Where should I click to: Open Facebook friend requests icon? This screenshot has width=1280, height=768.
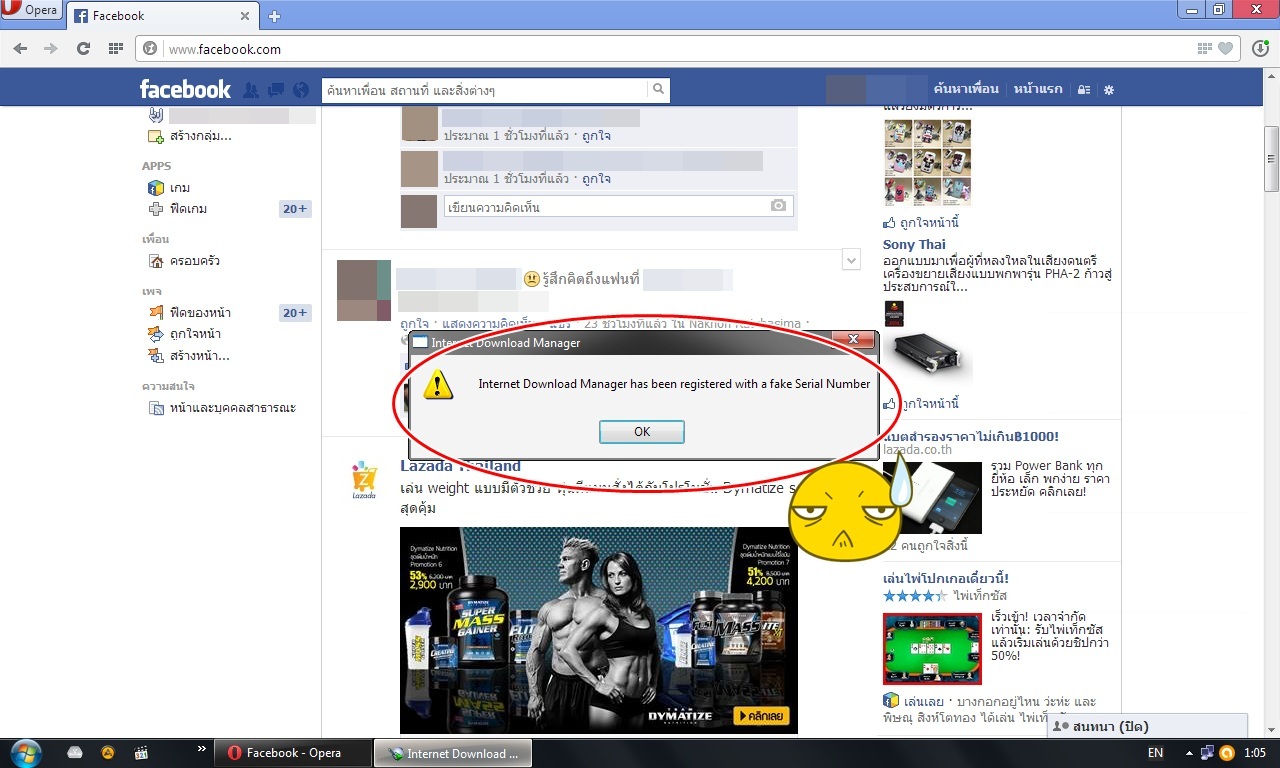[251, 90]
